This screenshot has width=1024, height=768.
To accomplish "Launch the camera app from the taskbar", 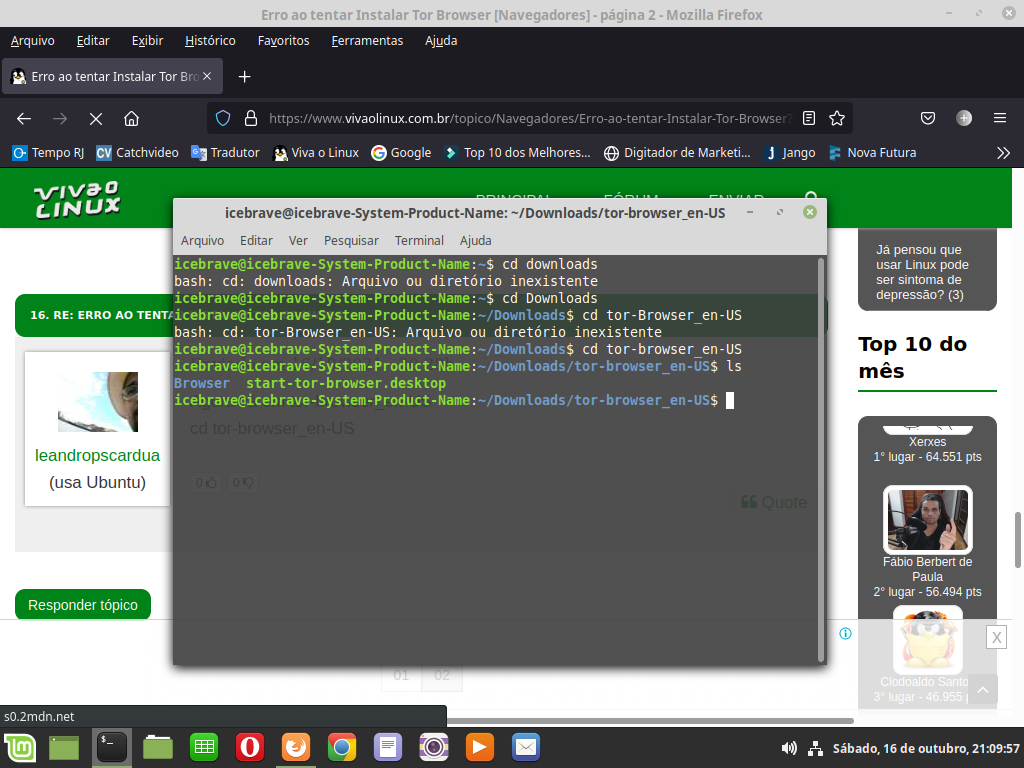I will pos(434,748).
